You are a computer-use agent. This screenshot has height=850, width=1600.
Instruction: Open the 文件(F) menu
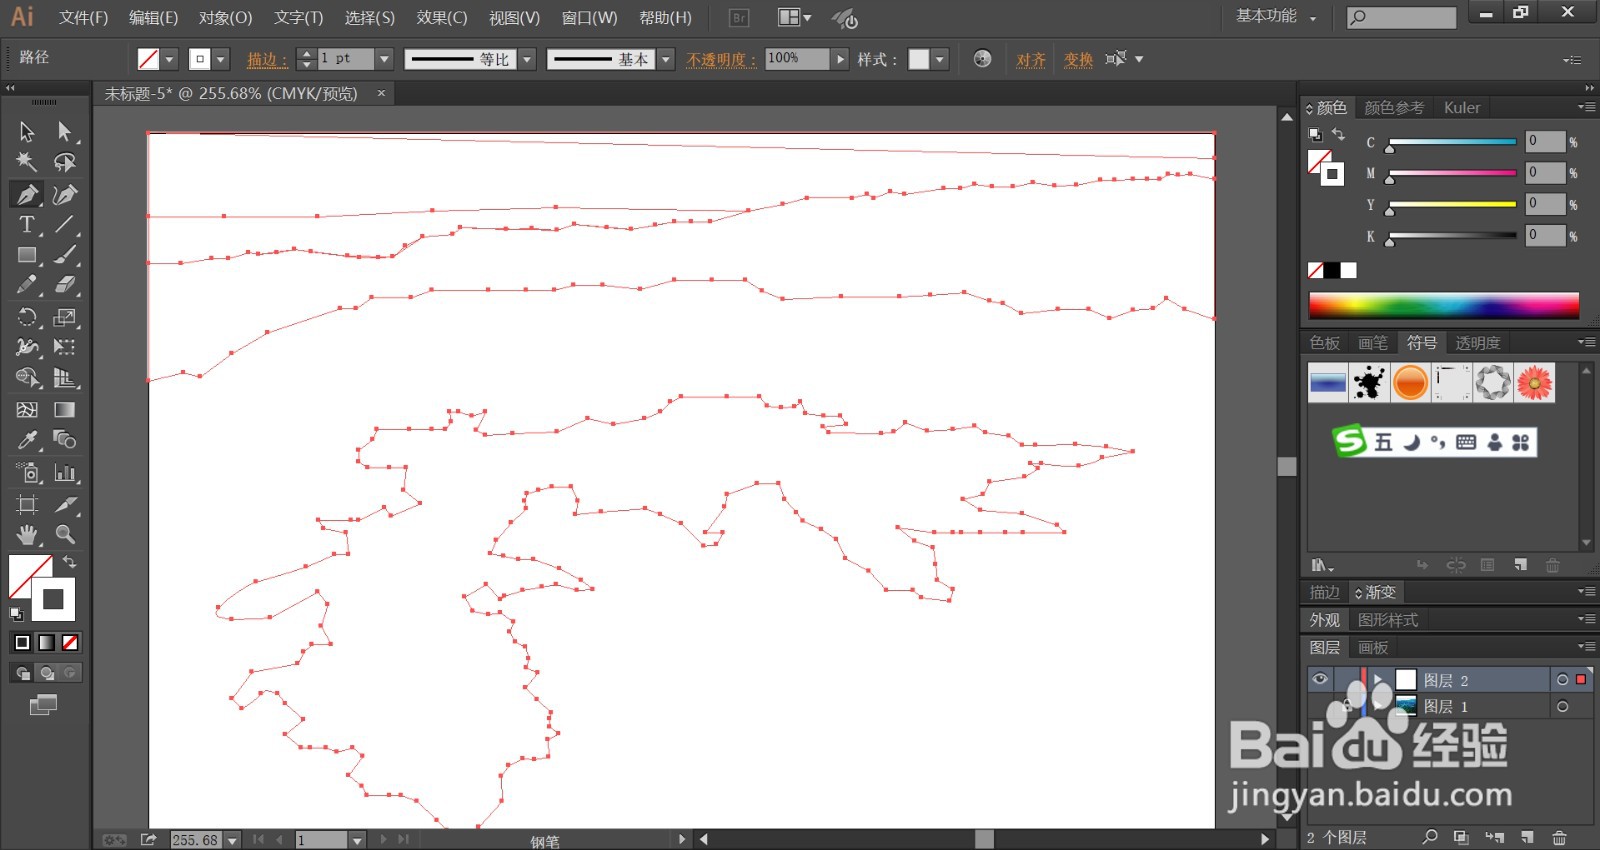tap(83, 18)
